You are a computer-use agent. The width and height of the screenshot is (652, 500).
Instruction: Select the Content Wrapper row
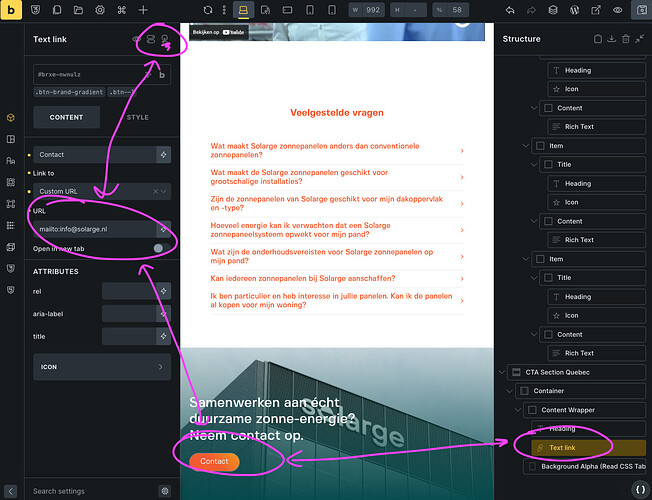585,410
